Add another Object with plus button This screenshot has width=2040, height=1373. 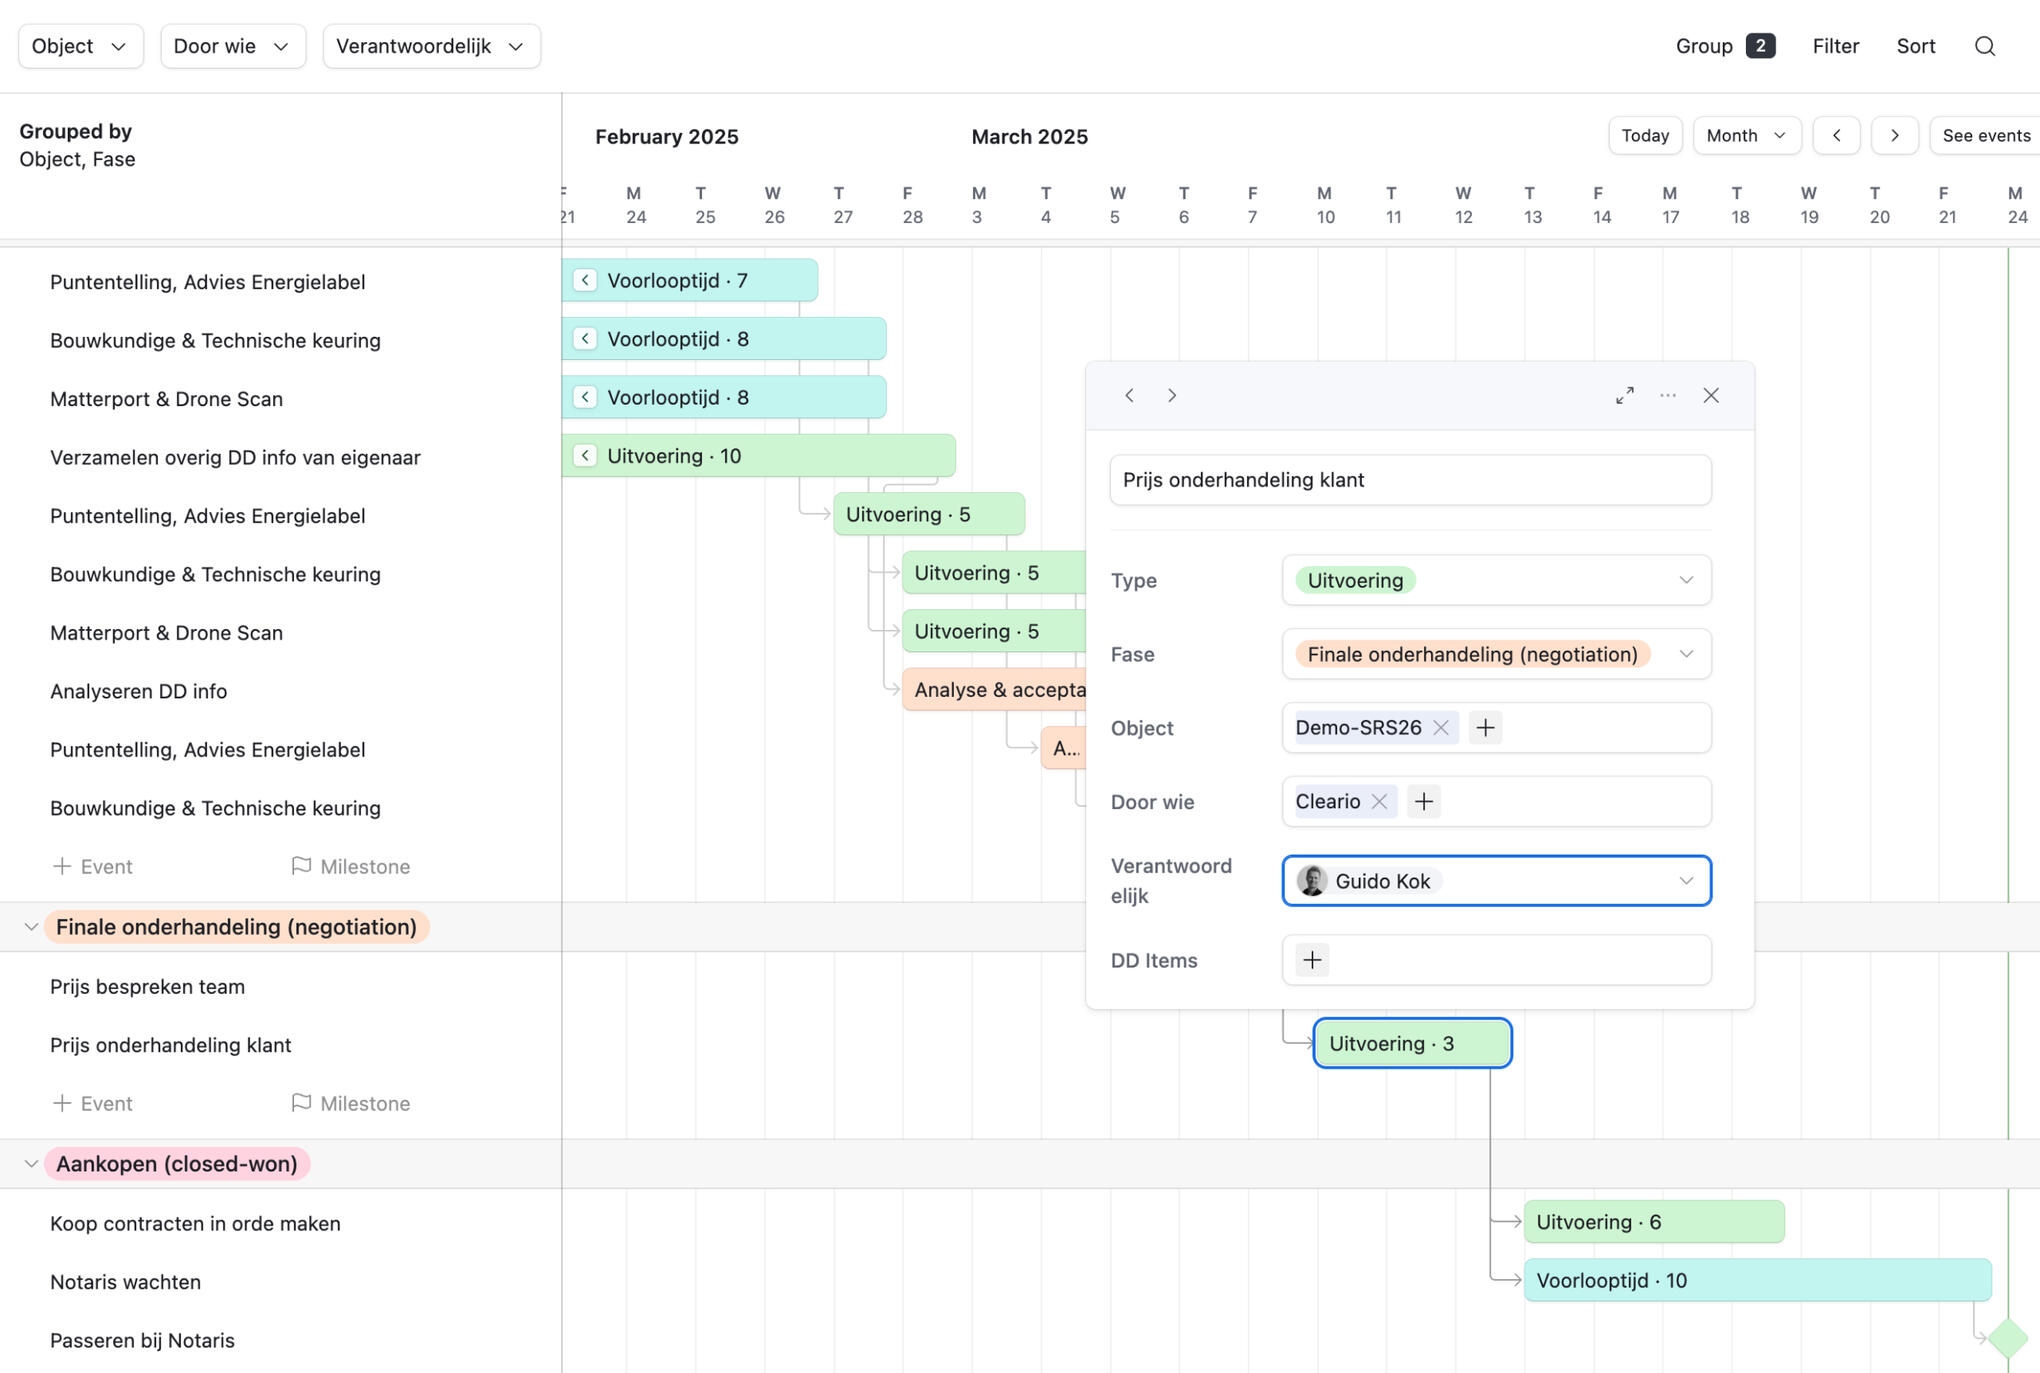tap(1485, 727)
